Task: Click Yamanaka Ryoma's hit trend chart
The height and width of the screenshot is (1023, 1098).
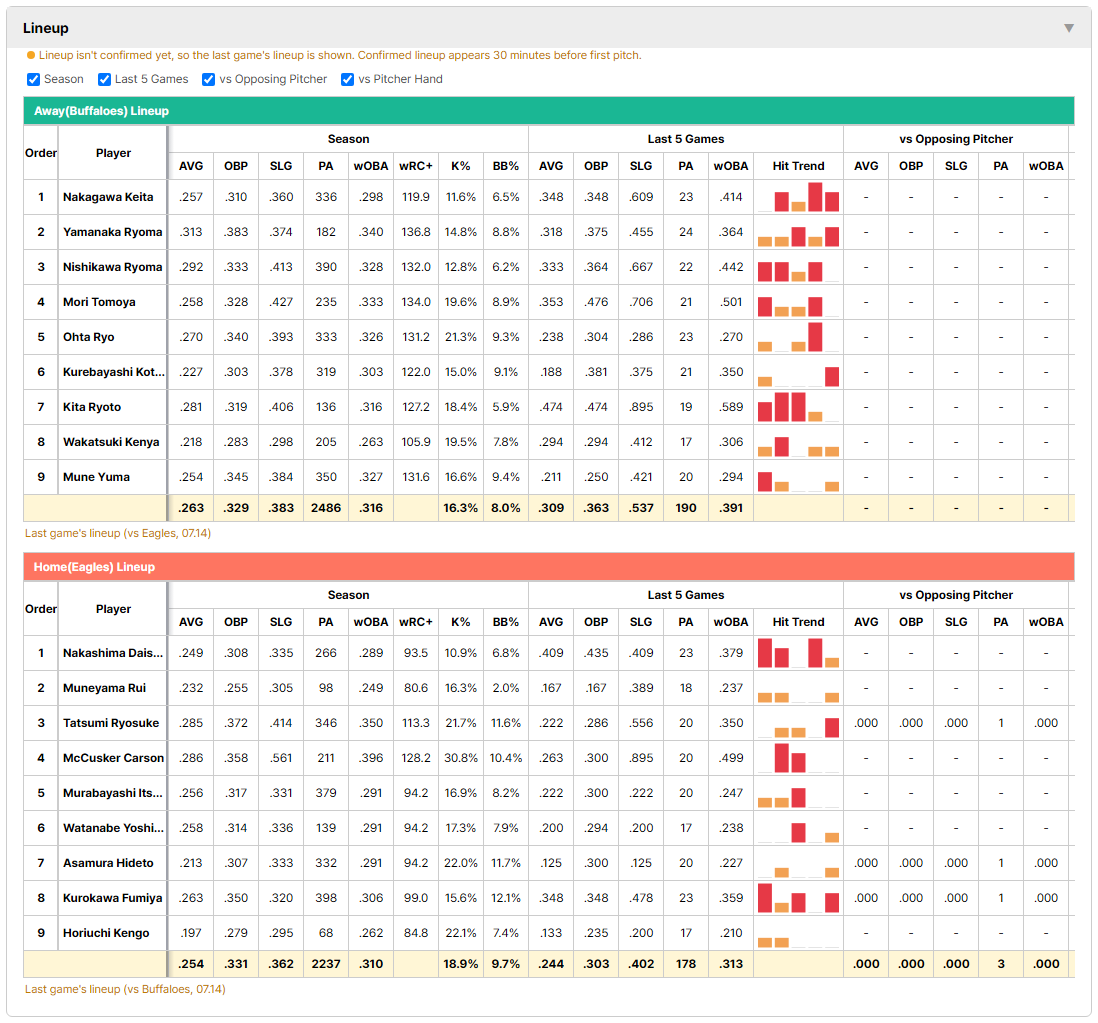Action: click(x=798, y=232)
